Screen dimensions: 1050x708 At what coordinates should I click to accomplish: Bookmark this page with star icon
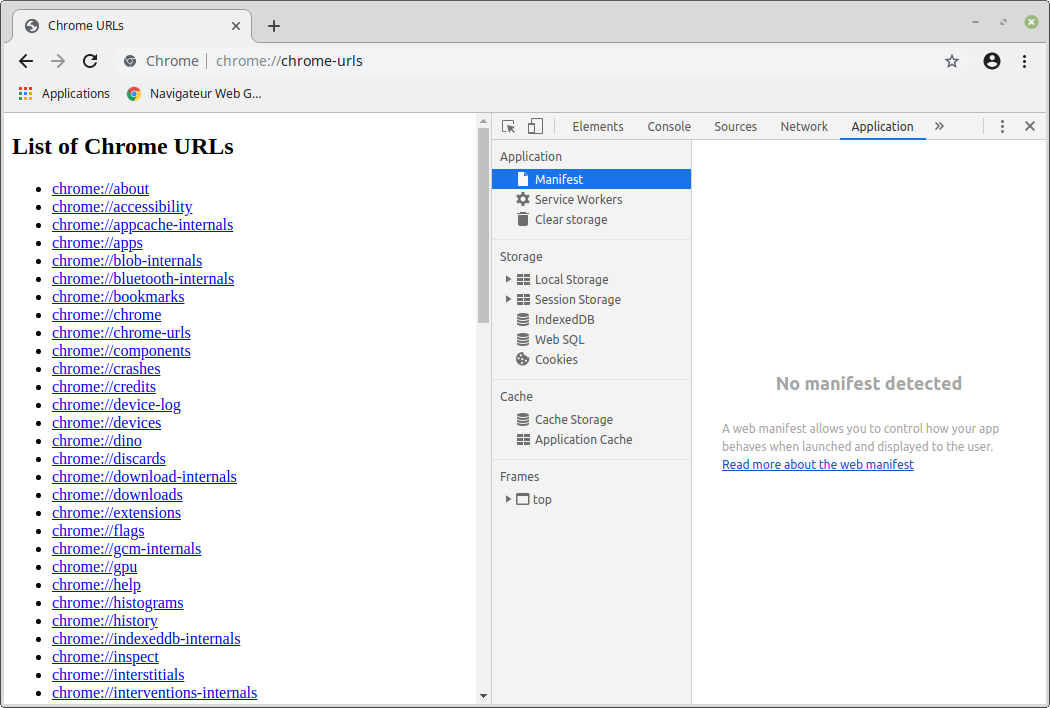point(952,61)
